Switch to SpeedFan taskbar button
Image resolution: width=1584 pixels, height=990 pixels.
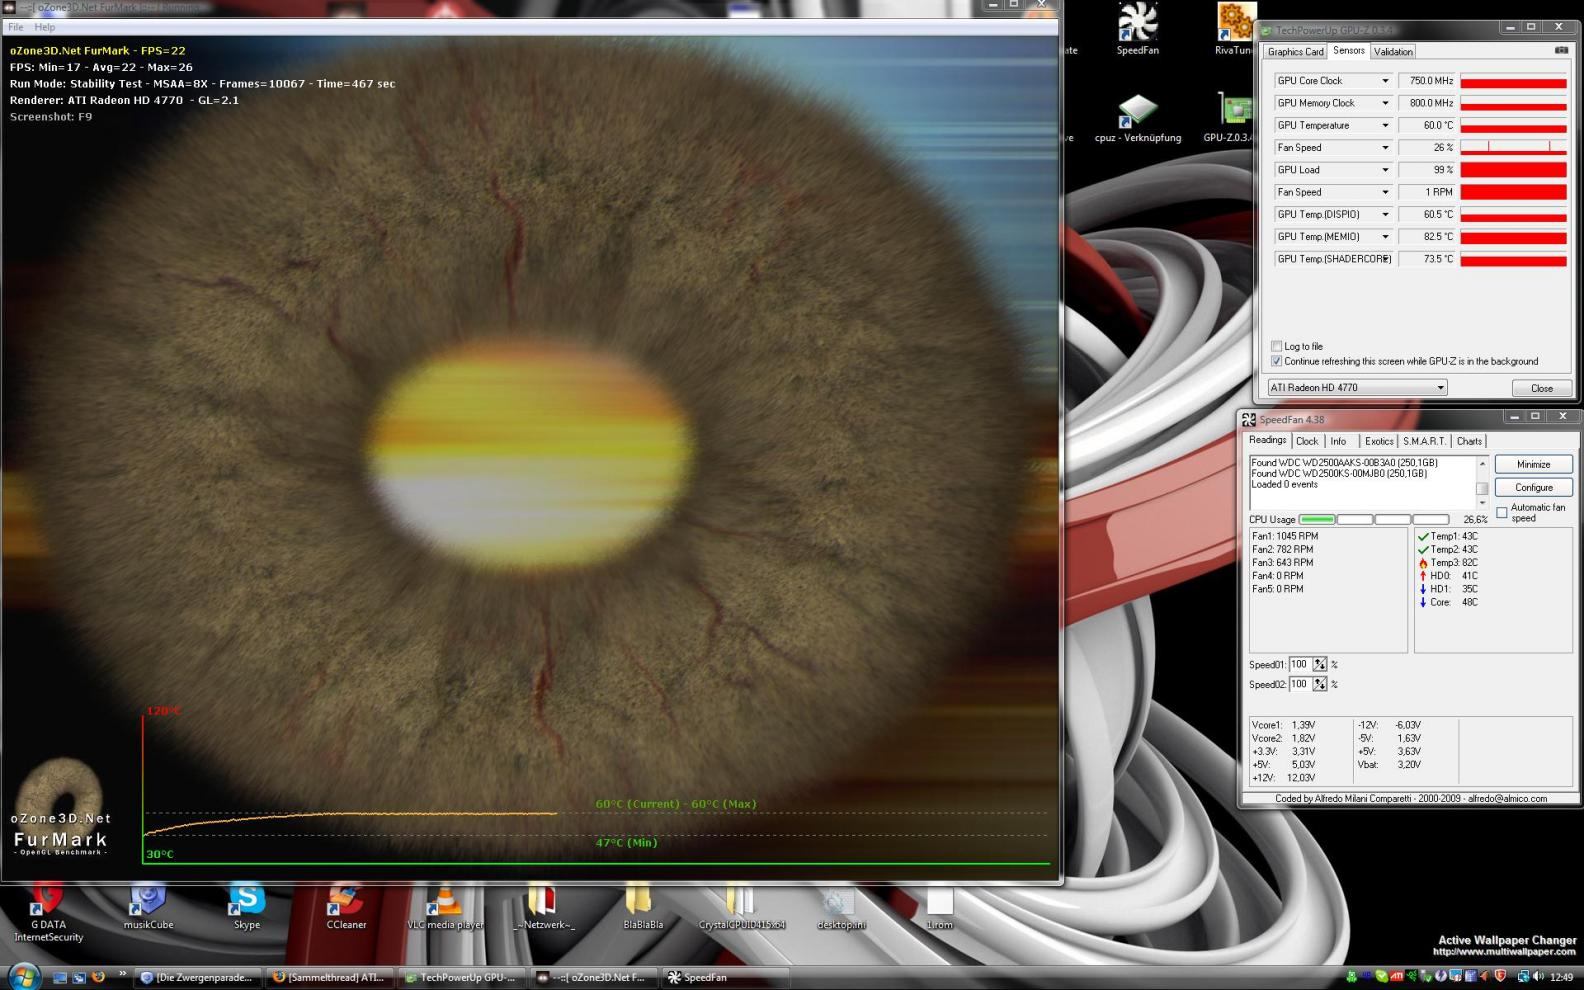pyautogui.click(x=726, y=977)
